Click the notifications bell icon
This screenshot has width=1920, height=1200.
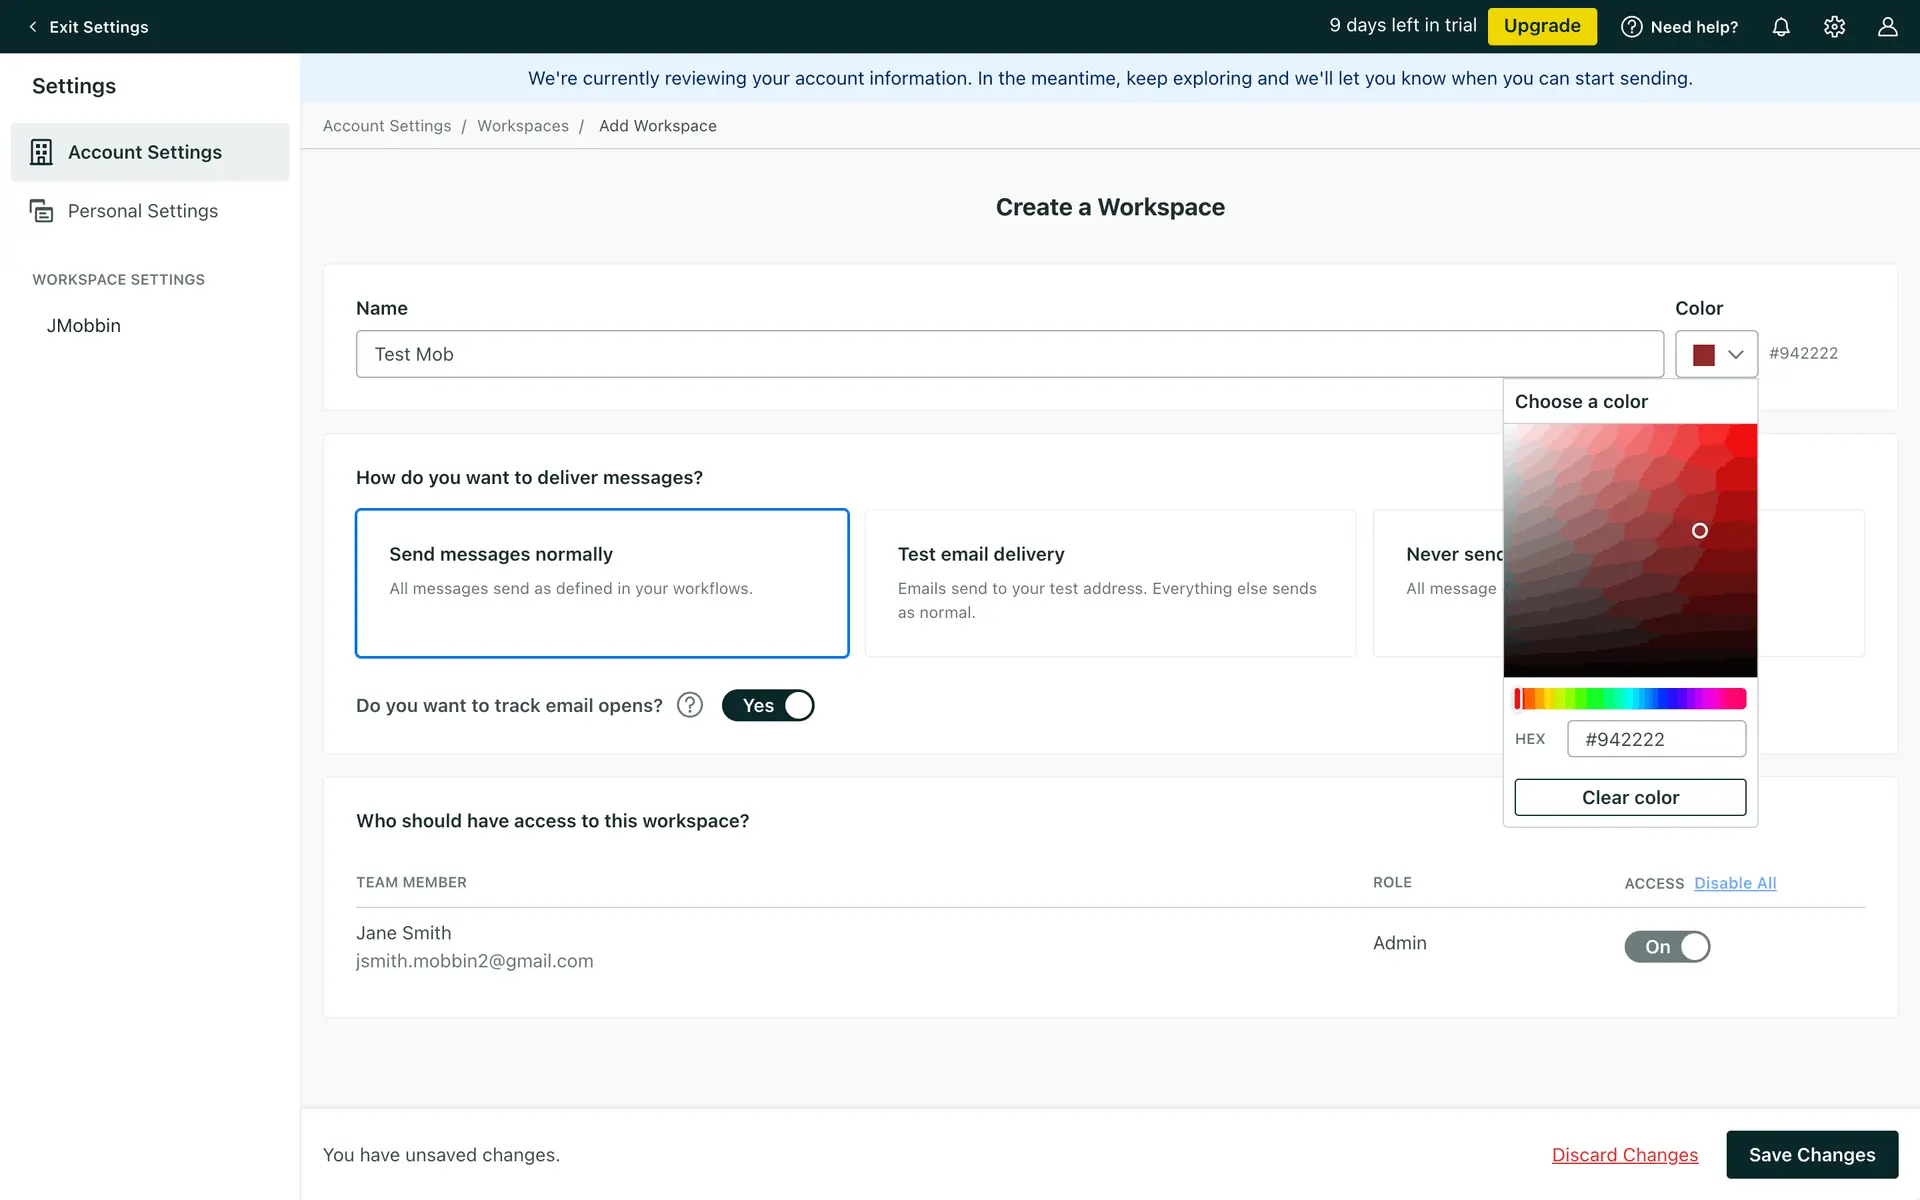click(x=1781, y=27)
